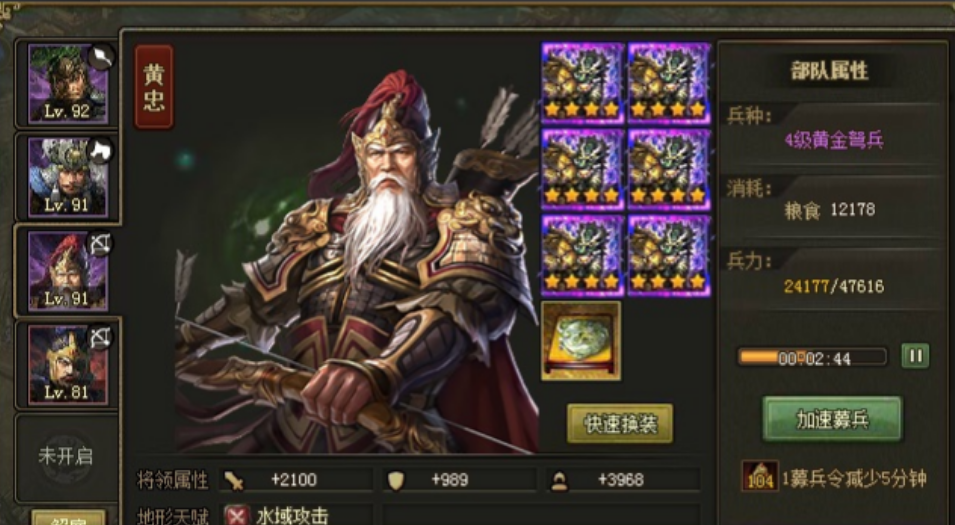Pause the recruitment timer
This screenshot has width=955, height=525.
point(915,356)
